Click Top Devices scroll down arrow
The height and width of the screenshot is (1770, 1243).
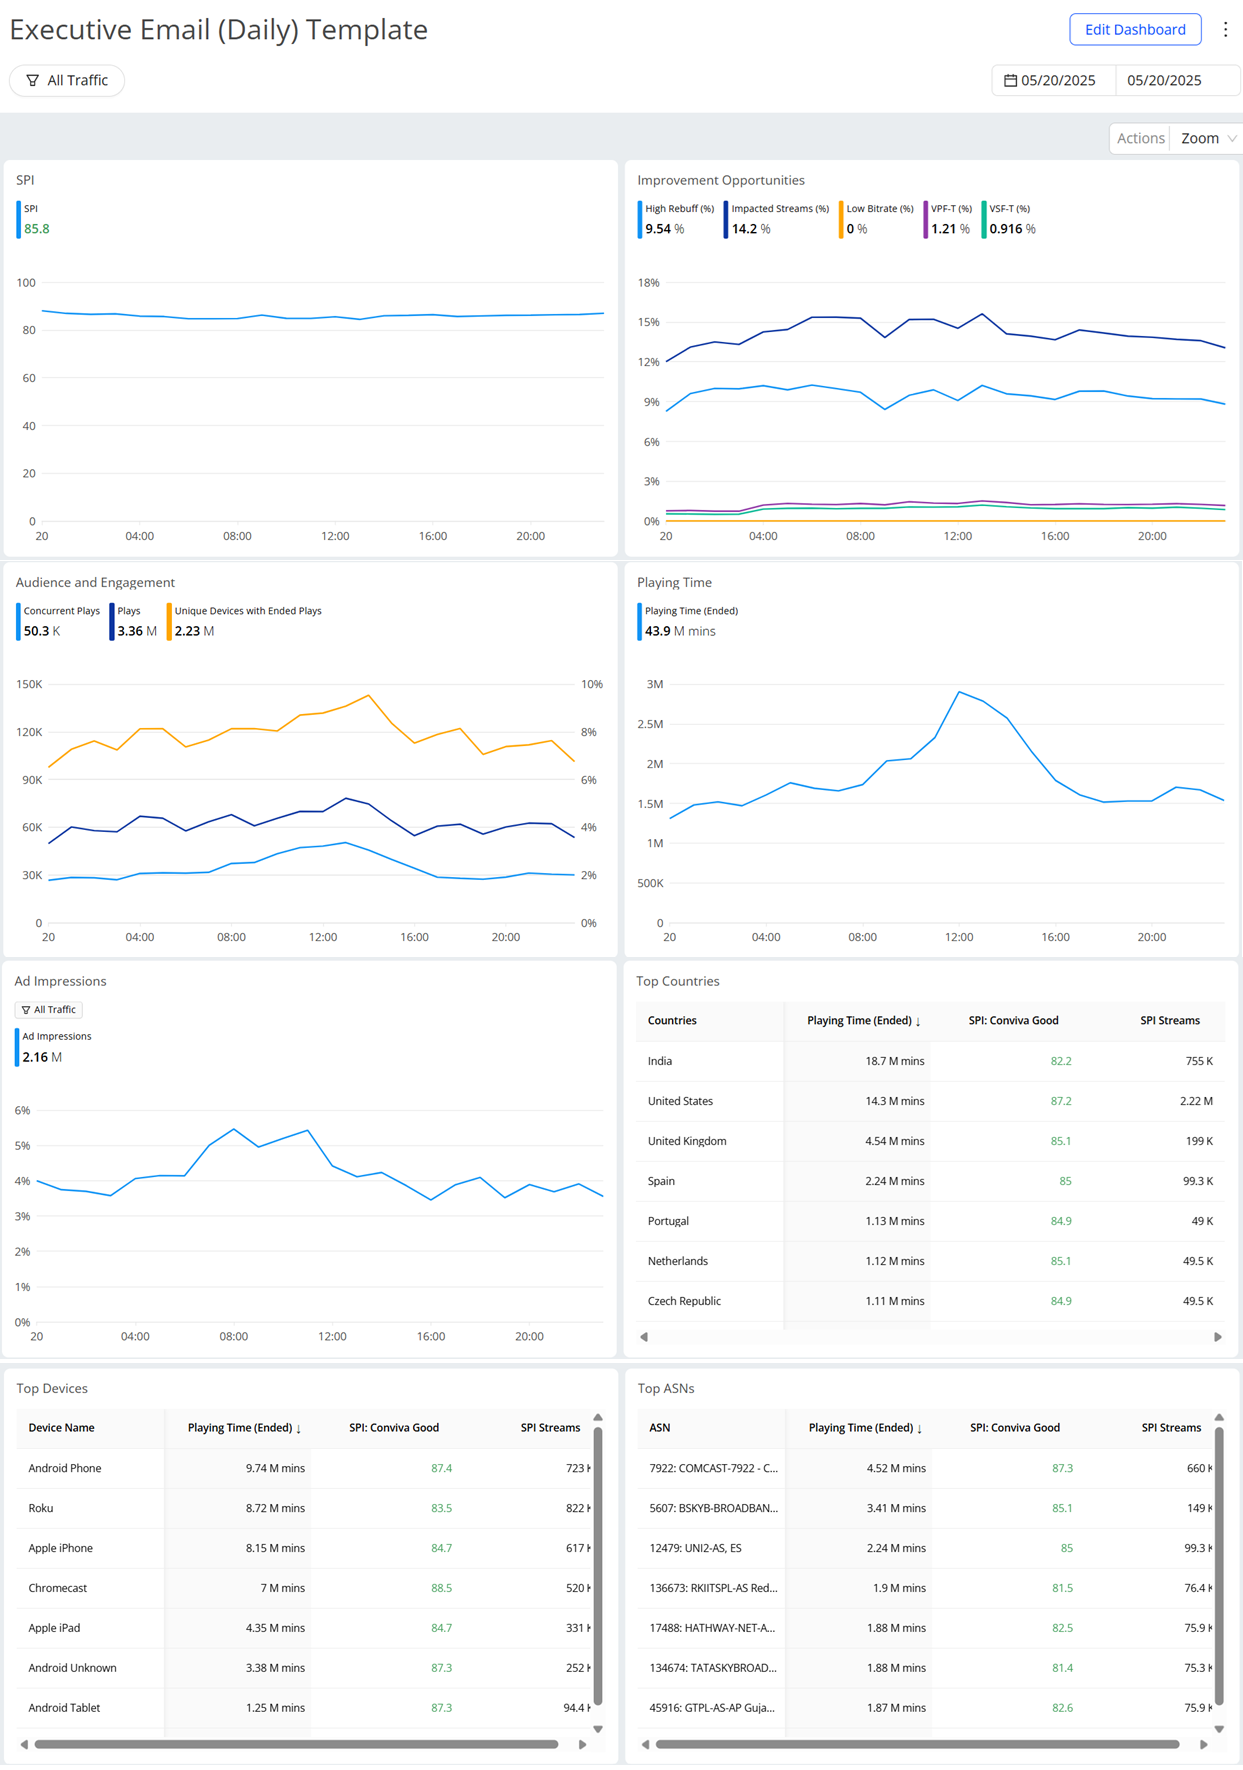point(598,1728)
